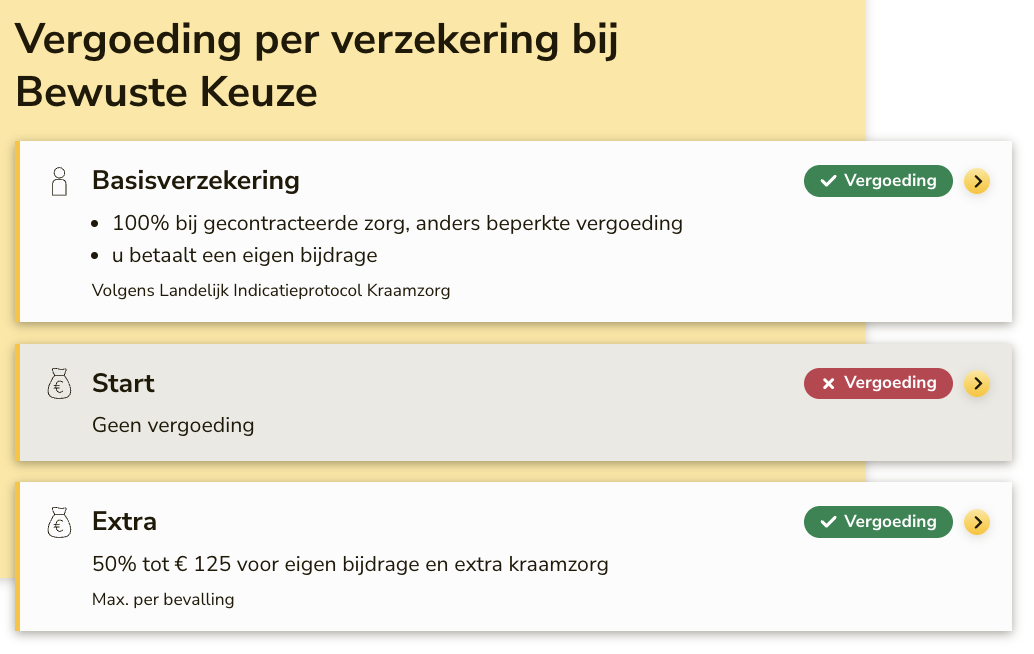
Task: Click the 'Volgens Landelijk Indicatieprotocol Kraamzorg' note
Action: click(x=271, y=291)
